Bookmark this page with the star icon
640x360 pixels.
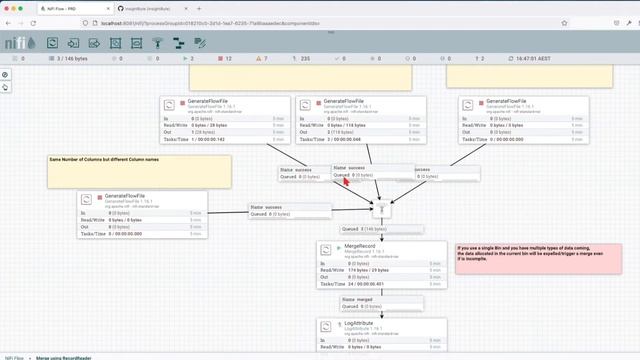point(564,23)
